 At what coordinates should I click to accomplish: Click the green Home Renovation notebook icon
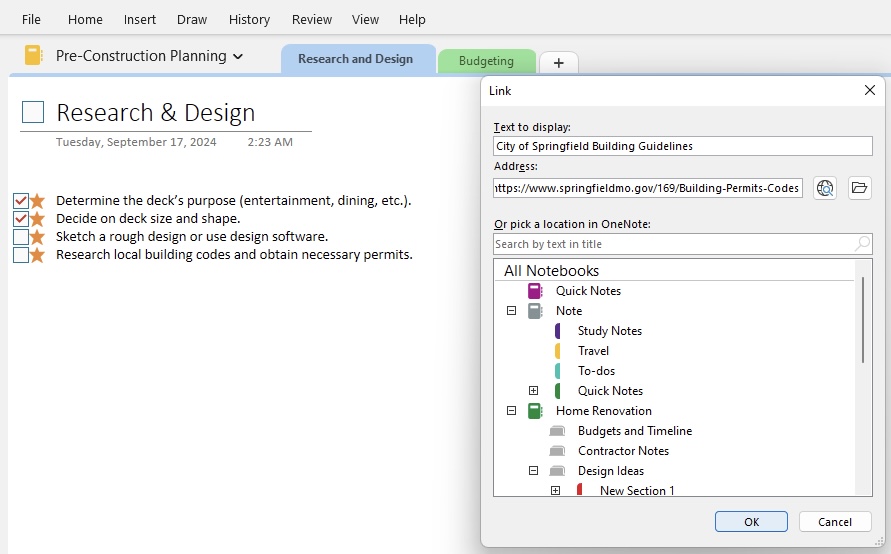[535, 411]
